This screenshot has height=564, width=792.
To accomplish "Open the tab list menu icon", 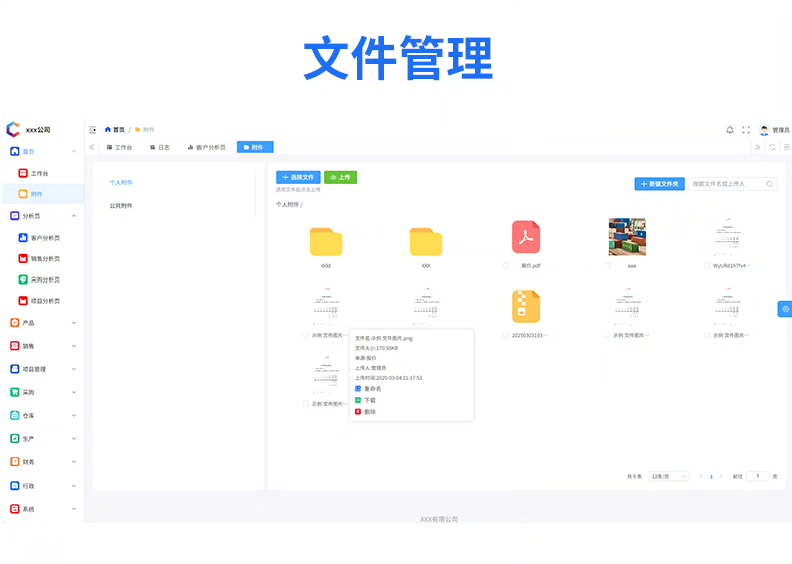I will pyautogui.click(x=786, y=147).
